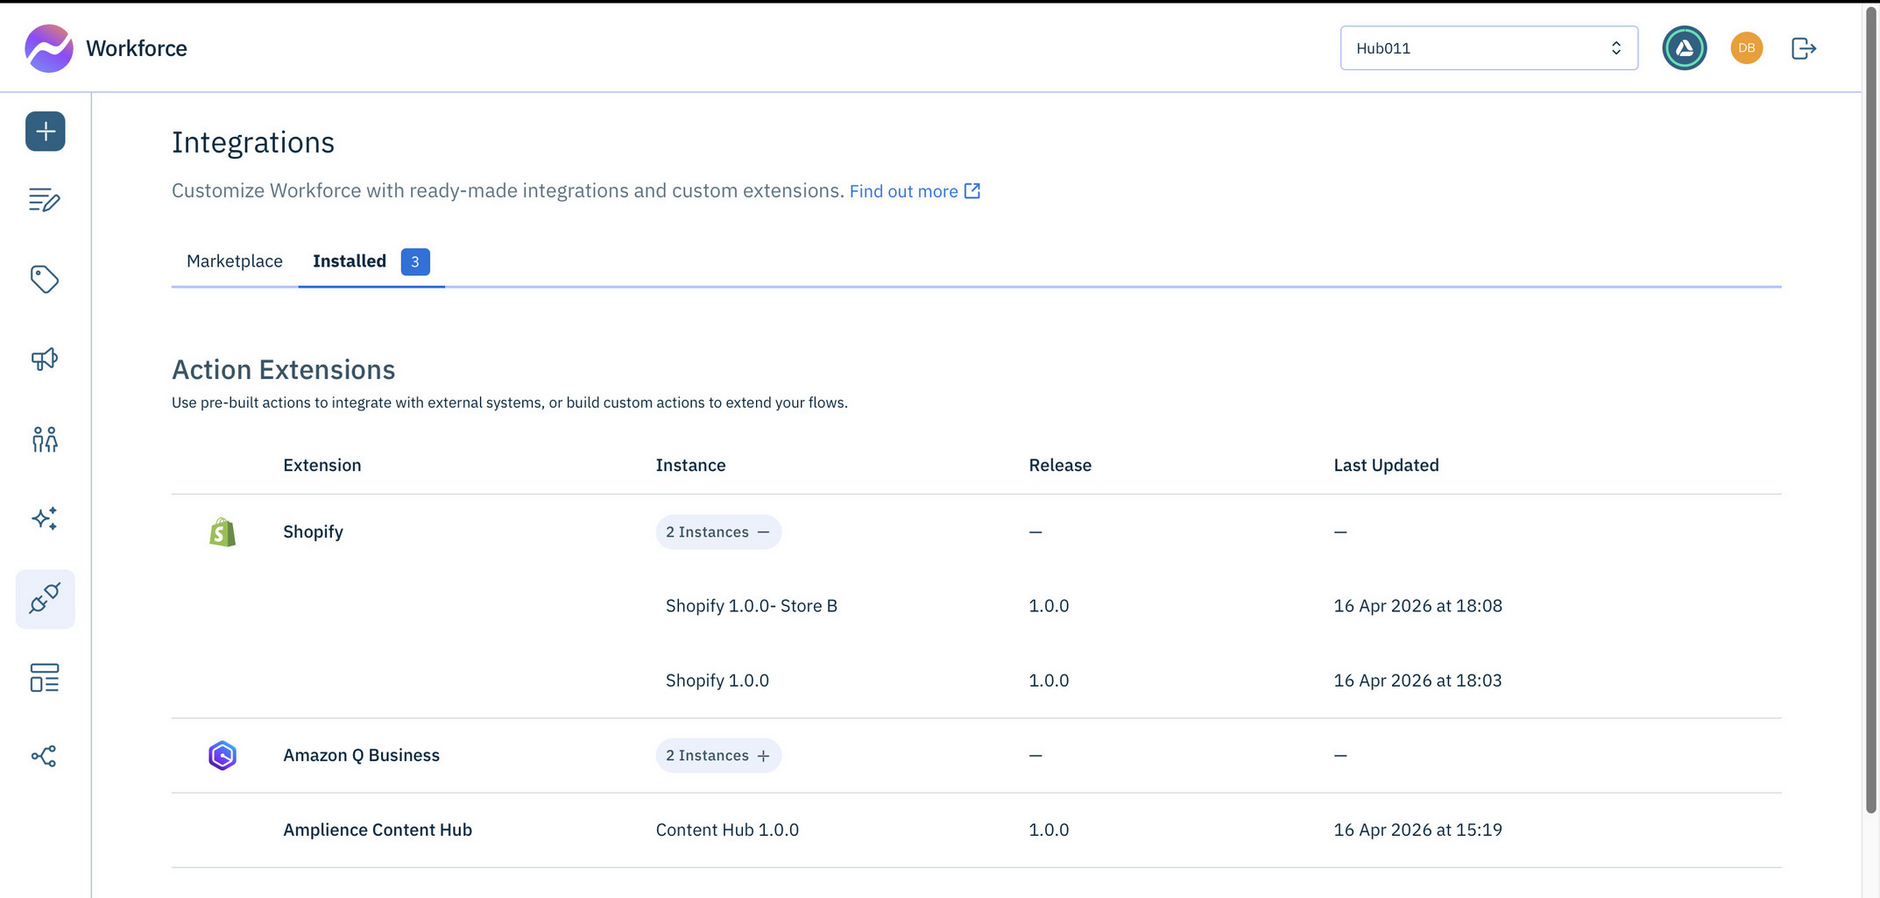
Task: Click the Shopify bag logo
Action: [223, 532]
